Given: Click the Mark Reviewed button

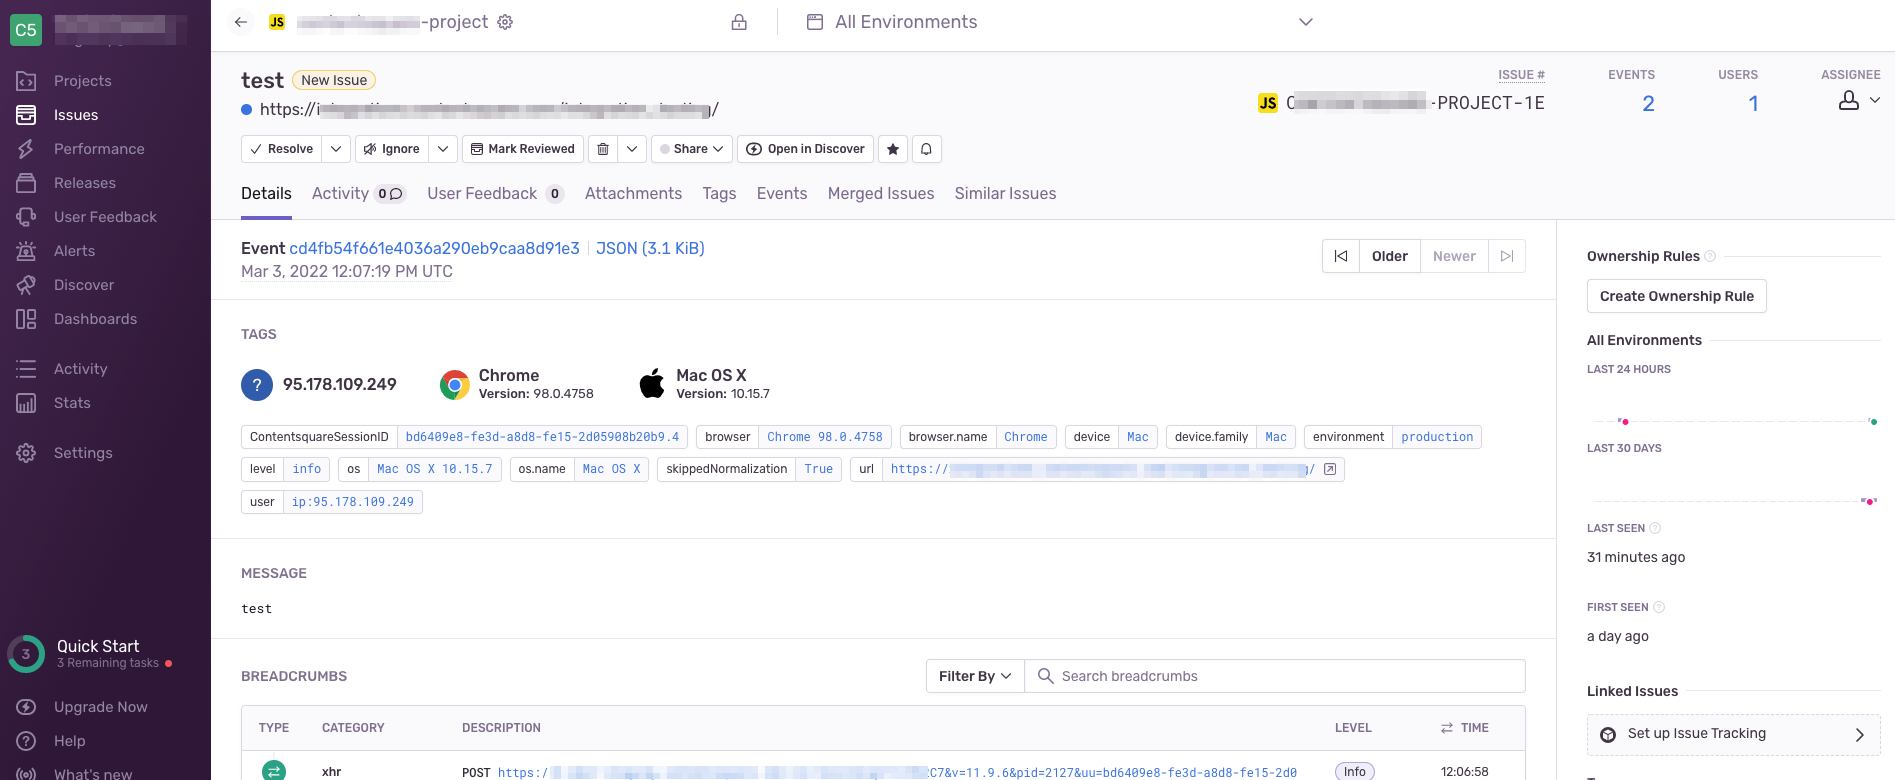Looking at the screenshot, I should pyautogui.click(x=523, y=149).
